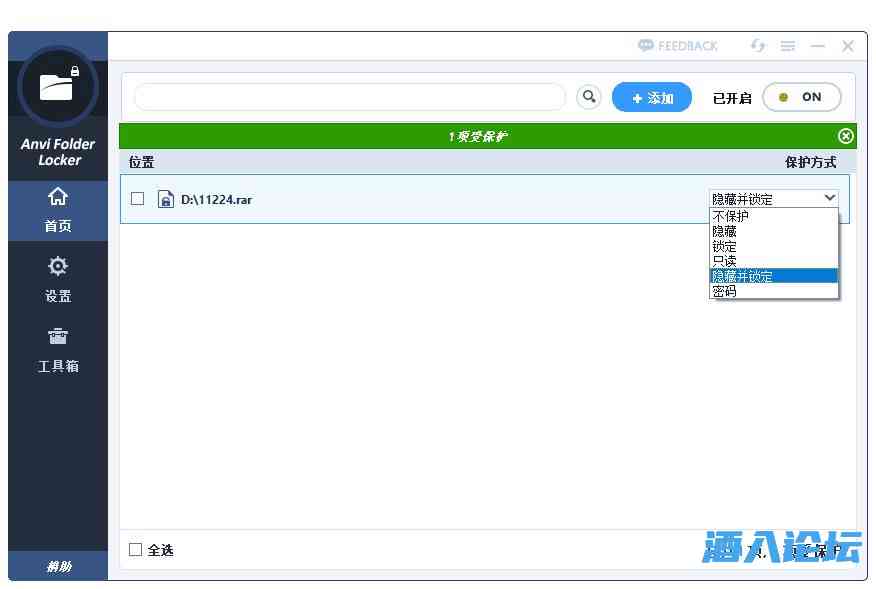Open the 帮助 item at bottom left

(x=57, y=564)
